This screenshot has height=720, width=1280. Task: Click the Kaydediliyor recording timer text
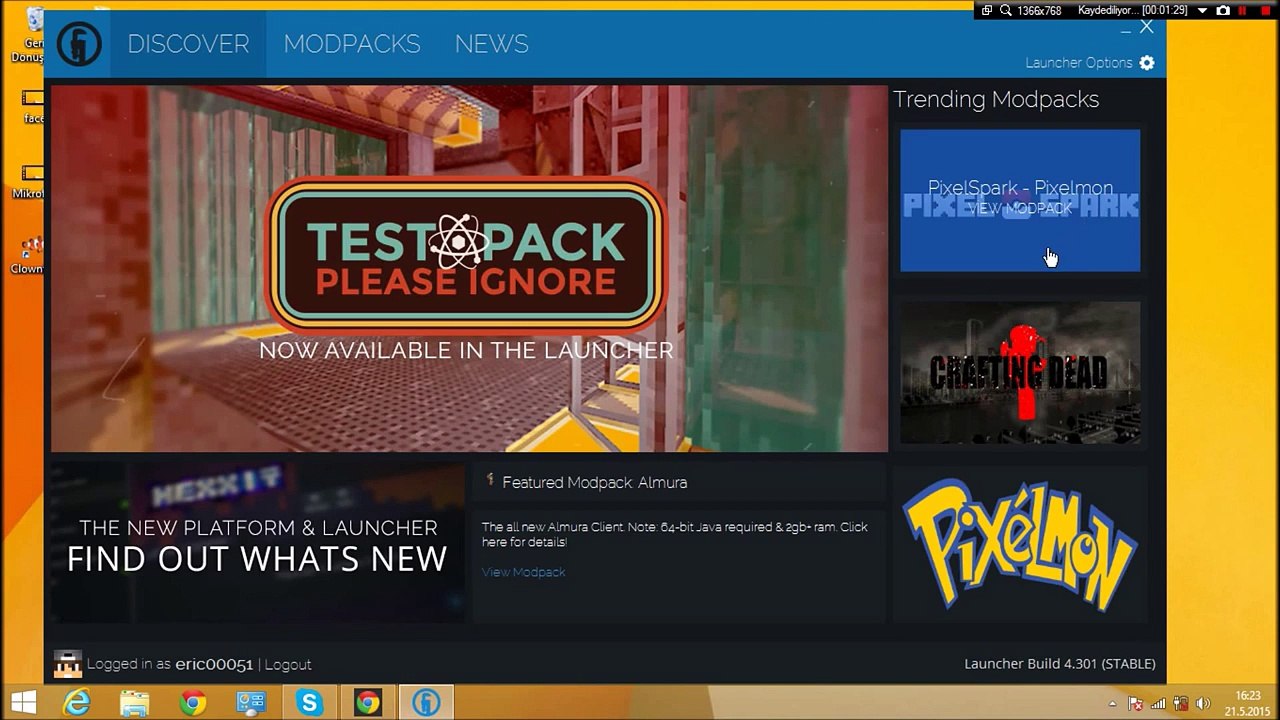(1132, 10)
